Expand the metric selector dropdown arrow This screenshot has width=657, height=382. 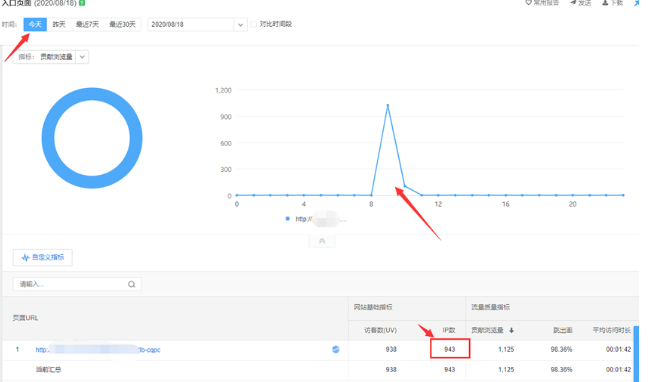click(x=82, y=57)
